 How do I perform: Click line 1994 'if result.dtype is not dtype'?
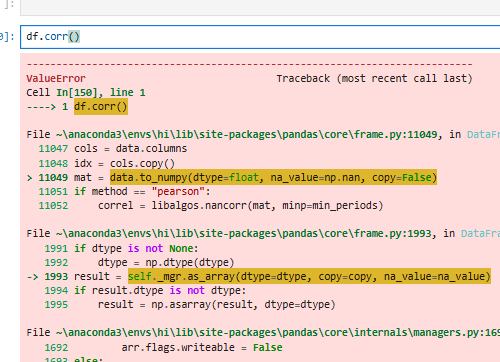point(145,291)
